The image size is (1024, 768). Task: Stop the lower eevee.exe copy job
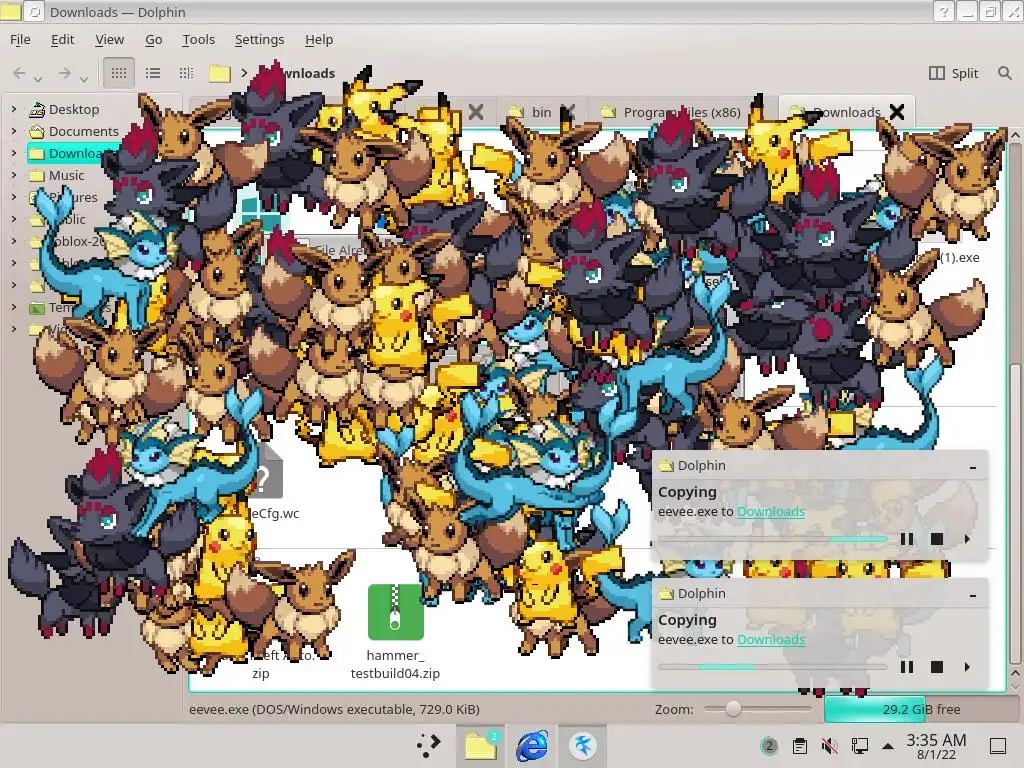[936, 667]
